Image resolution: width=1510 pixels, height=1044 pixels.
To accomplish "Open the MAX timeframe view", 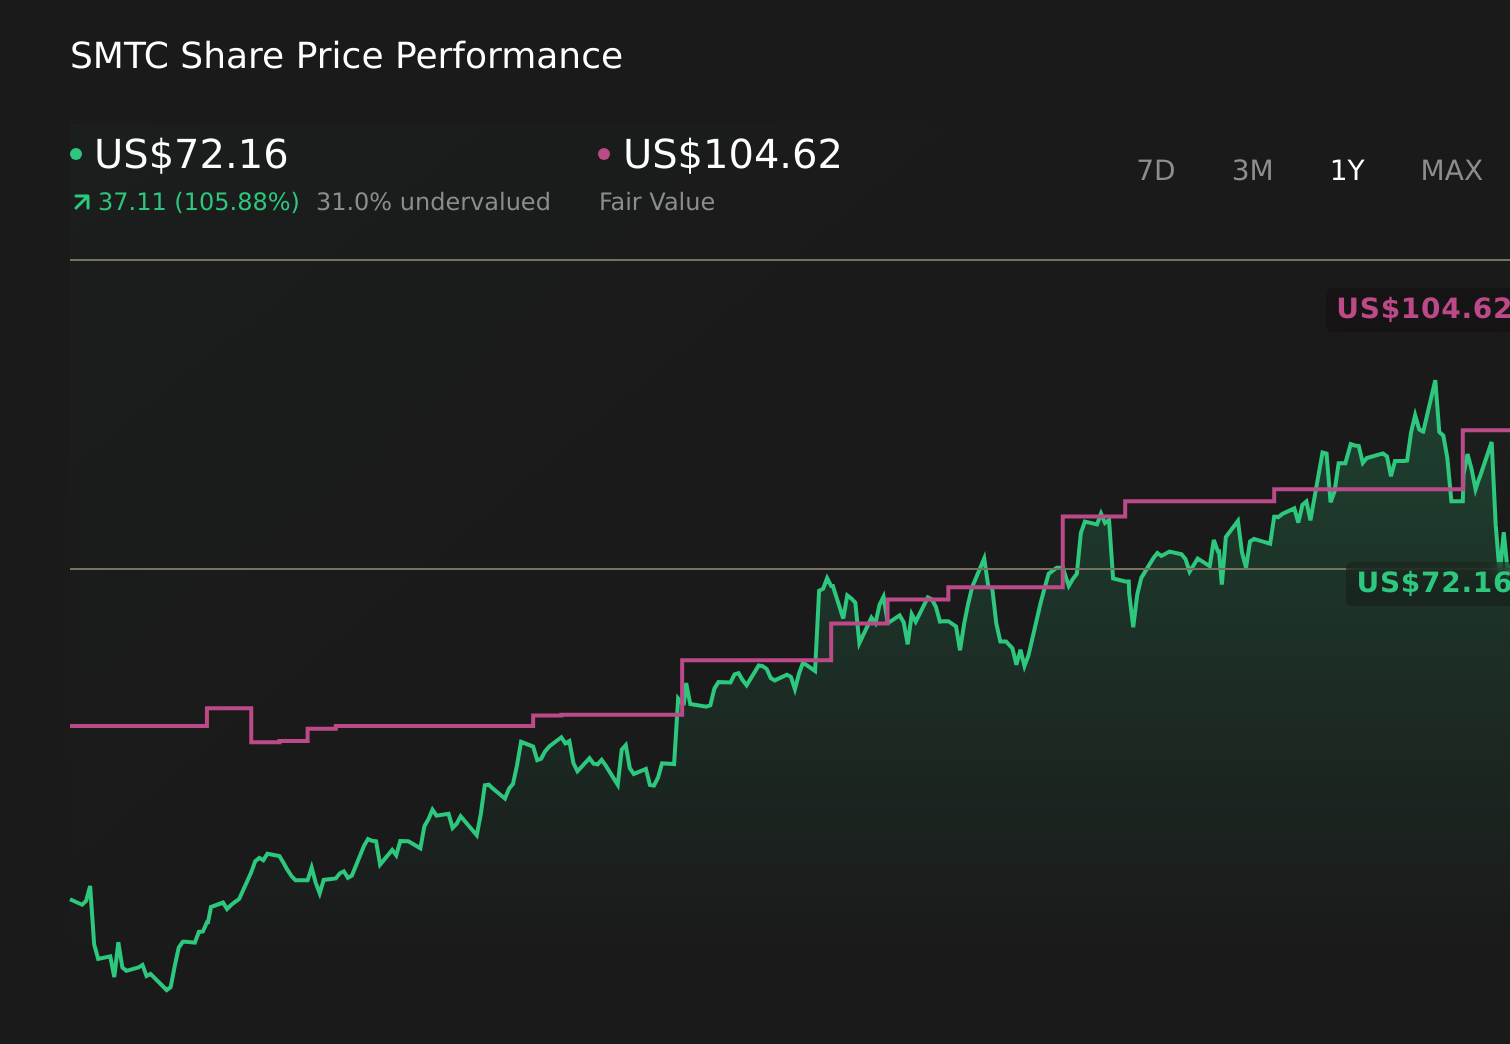I will point(1450,170).
